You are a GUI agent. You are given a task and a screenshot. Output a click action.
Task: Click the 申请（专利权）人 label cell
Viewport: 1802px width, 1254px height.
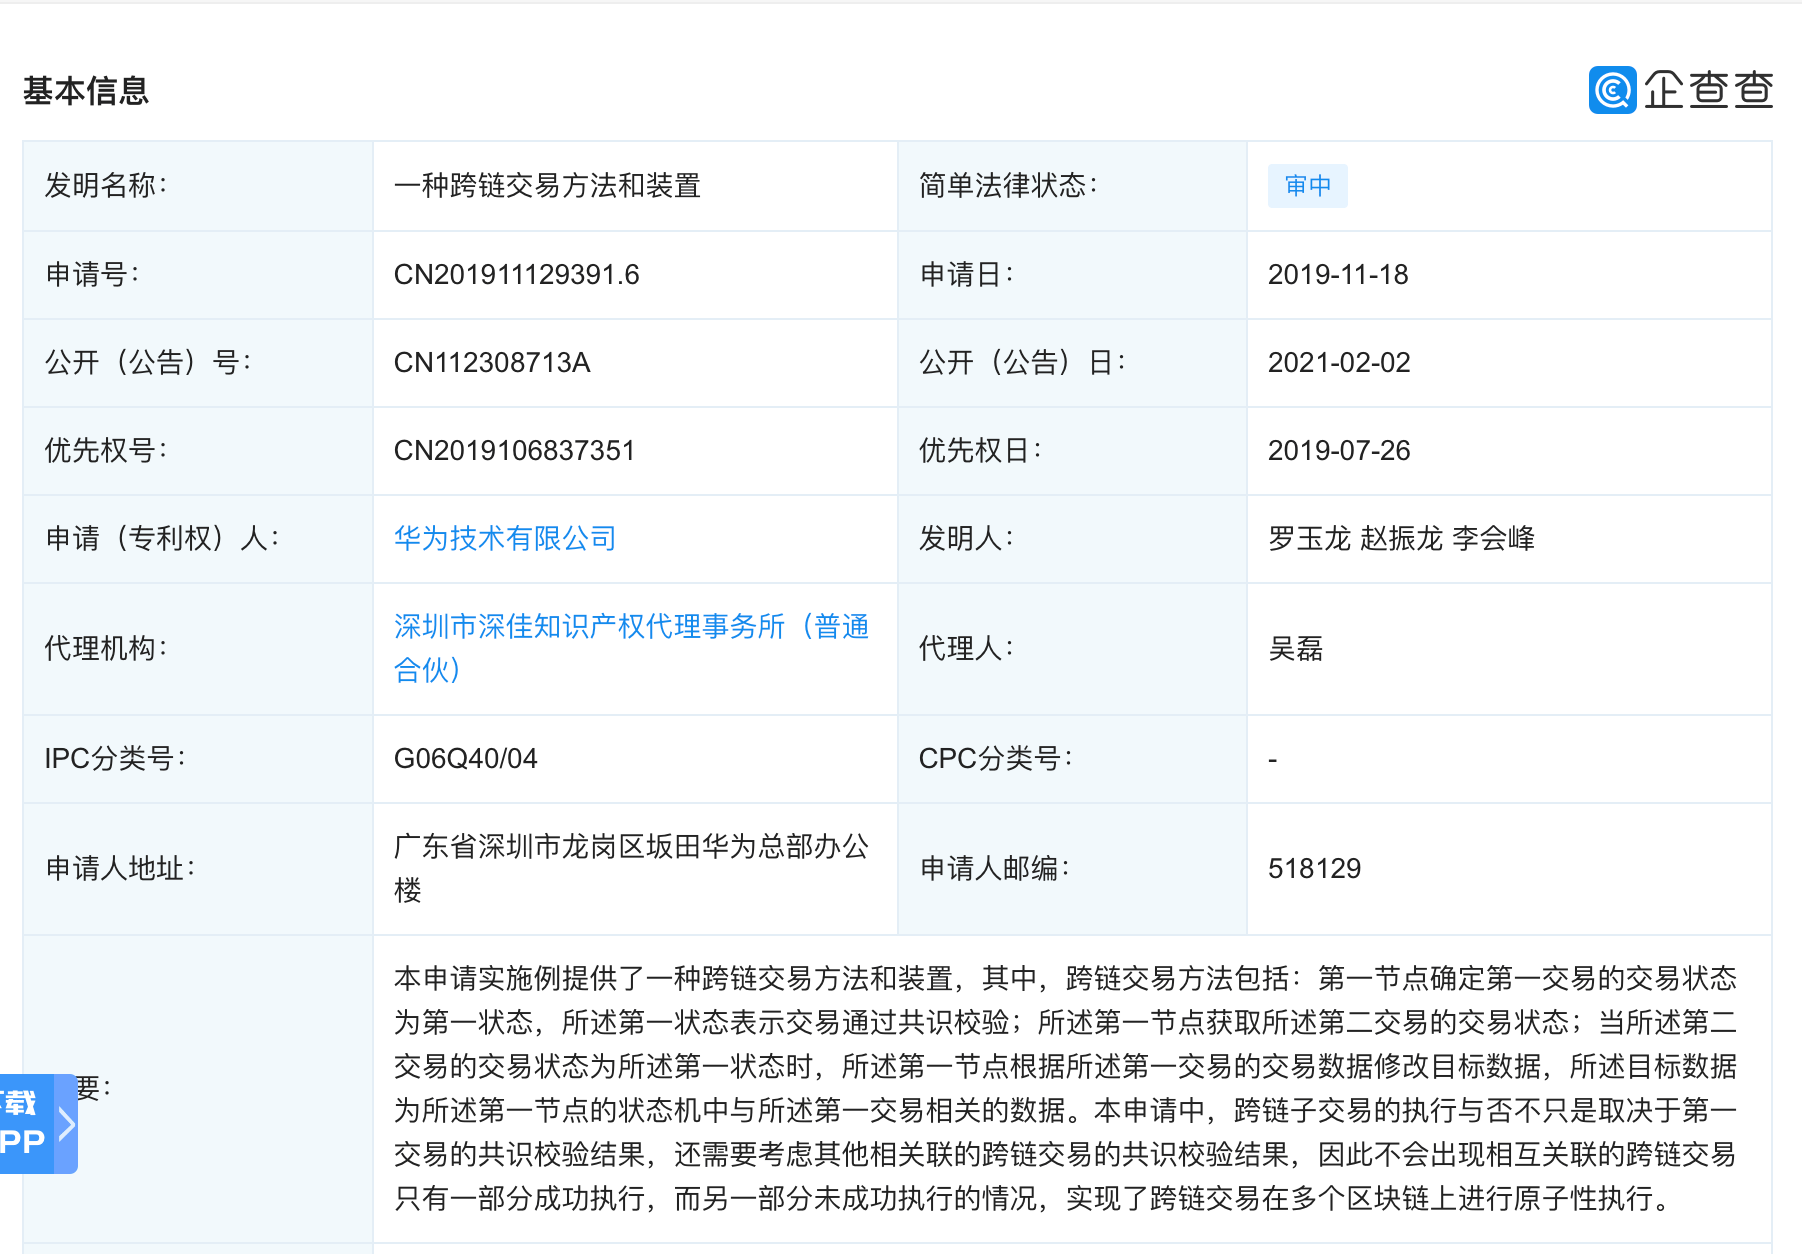(x=198, y=538)
